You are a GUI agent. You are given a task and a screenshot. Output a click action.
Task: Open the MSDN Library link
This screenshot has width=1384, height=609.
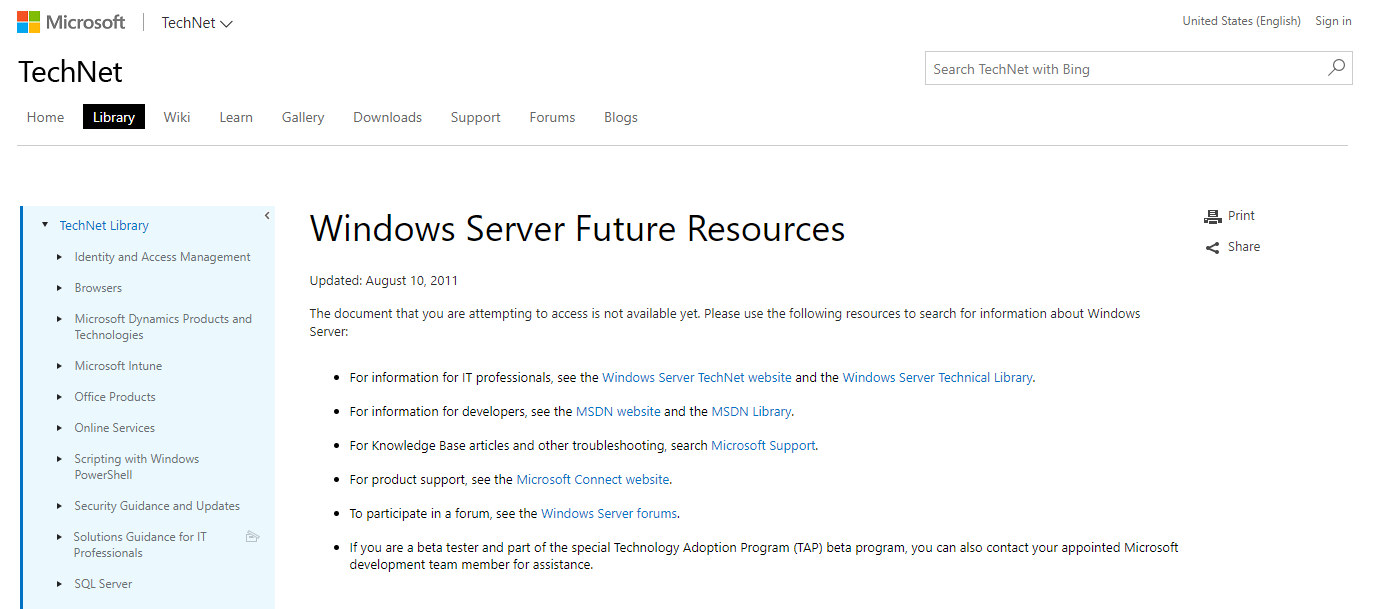point(751,412)
